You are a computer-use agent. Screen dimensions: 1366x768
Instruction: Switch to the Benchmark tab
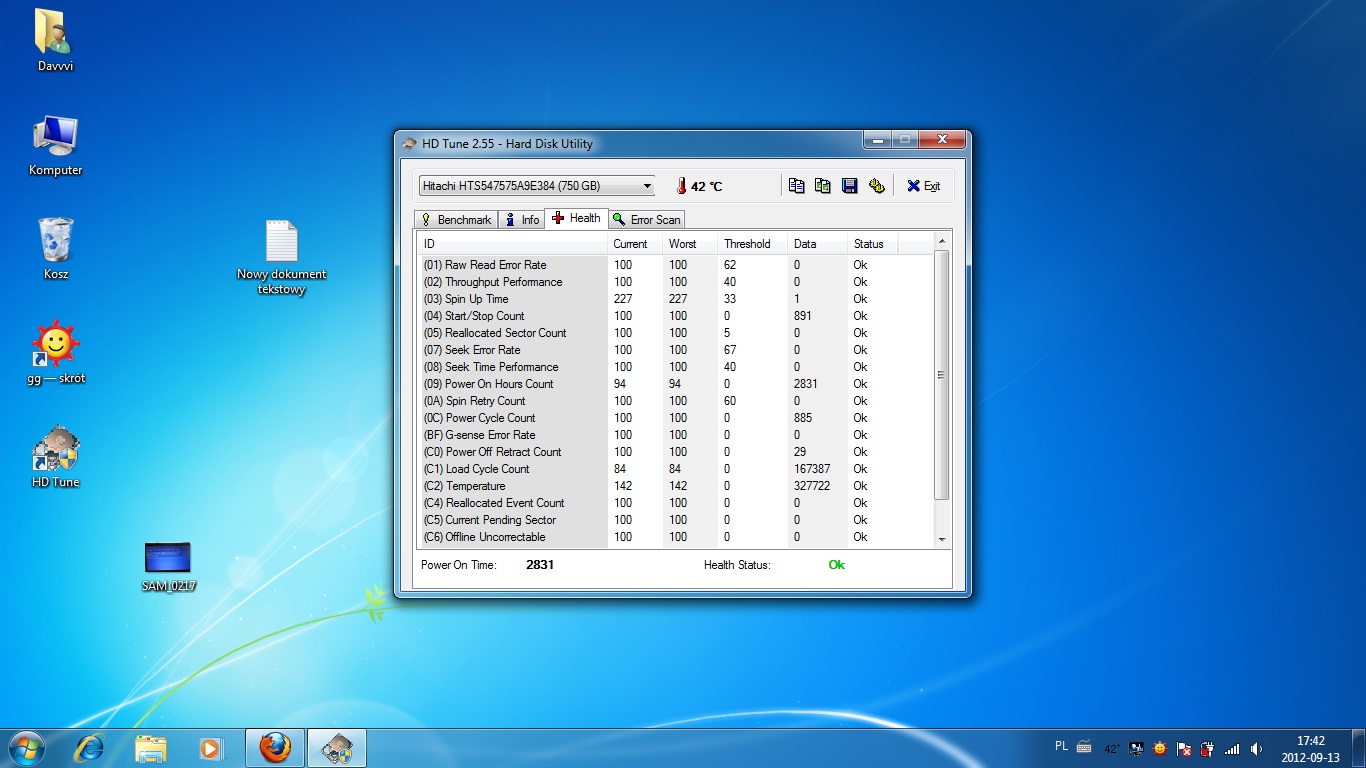point(455,219)
